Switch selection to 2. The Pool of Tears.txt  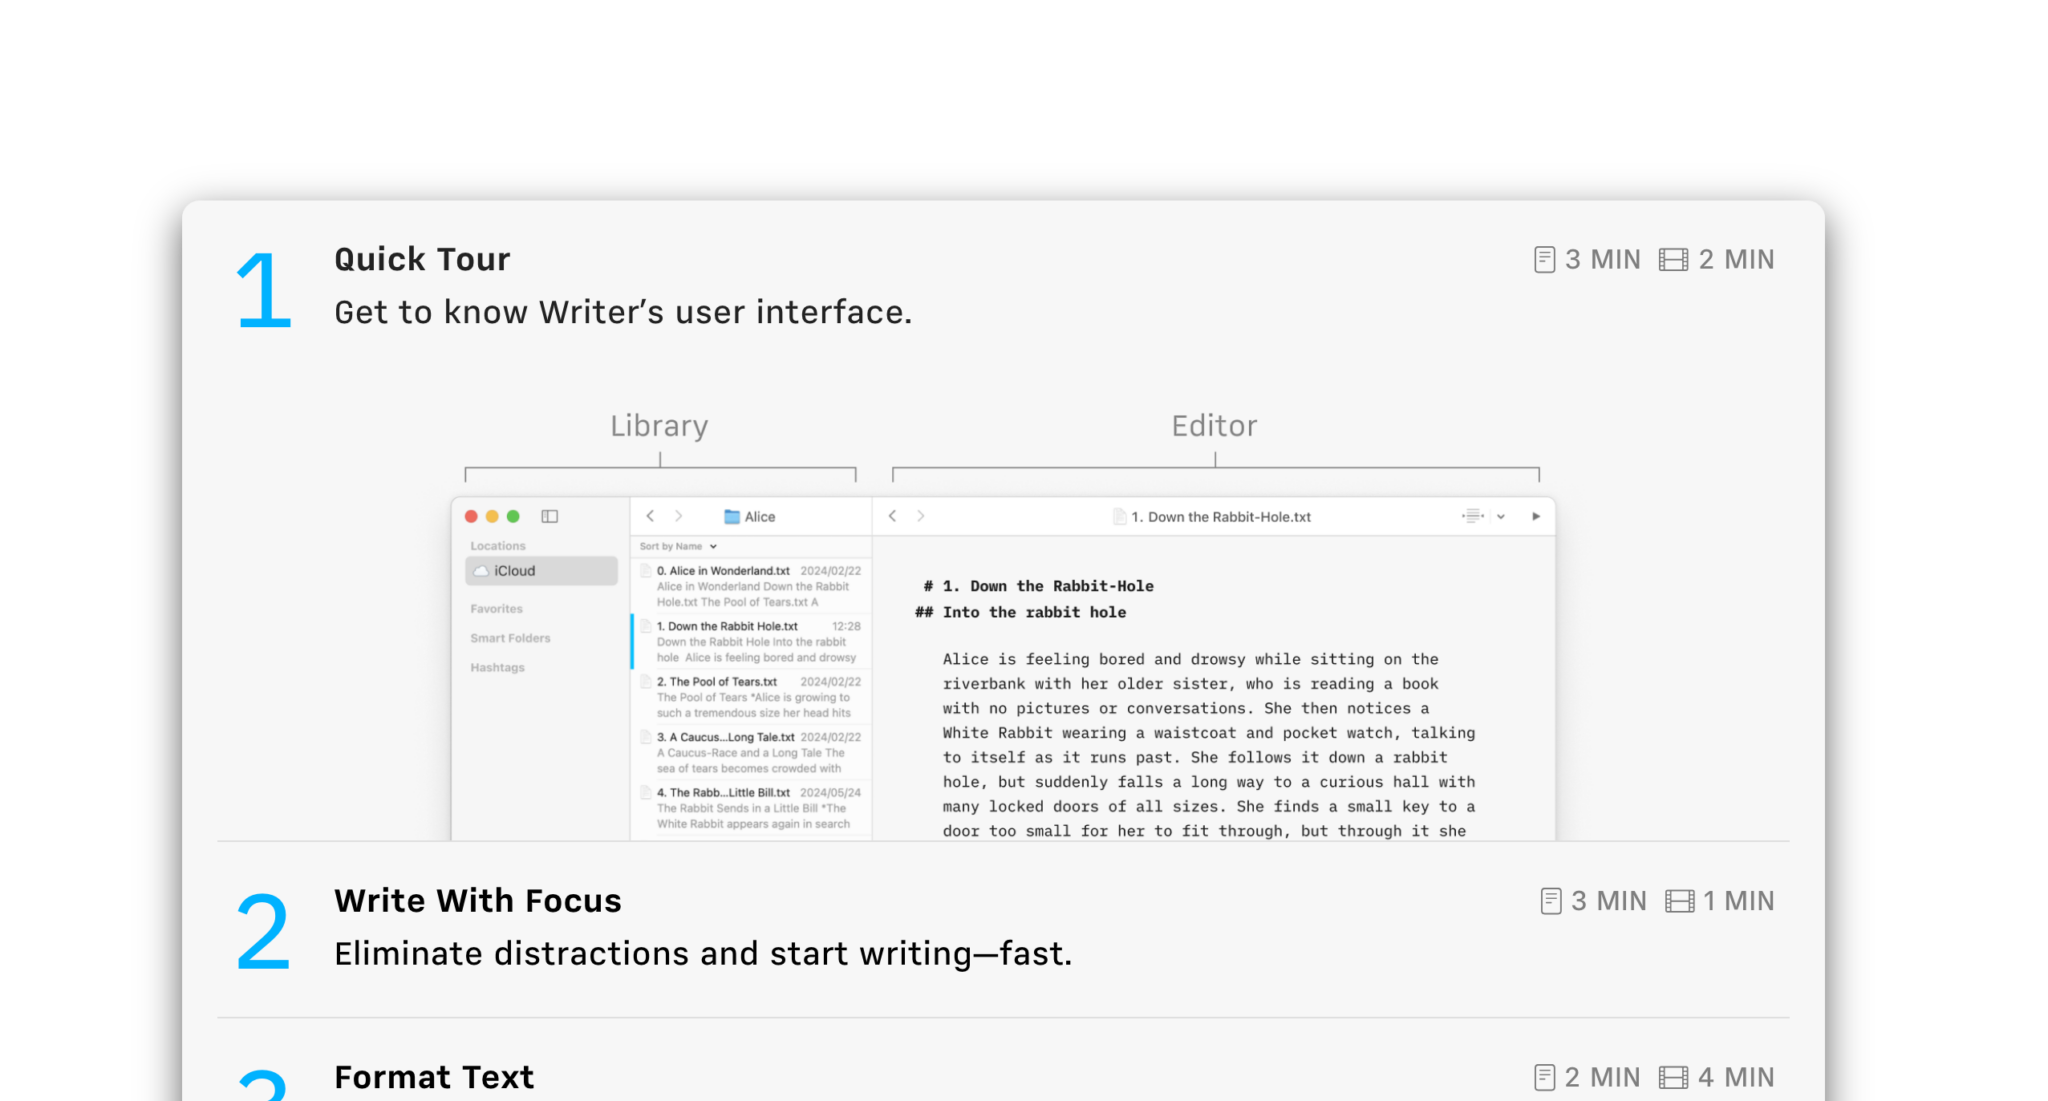717,681
